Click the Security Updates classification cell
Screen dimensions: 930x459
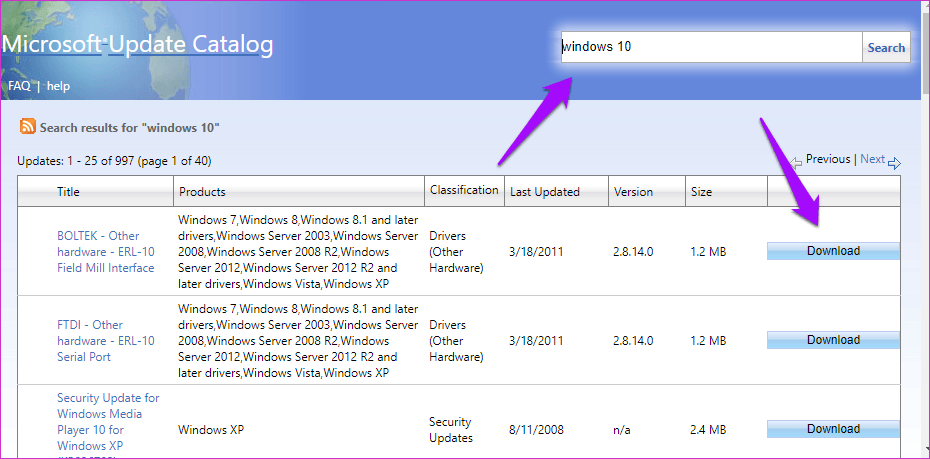click(451, 430)
